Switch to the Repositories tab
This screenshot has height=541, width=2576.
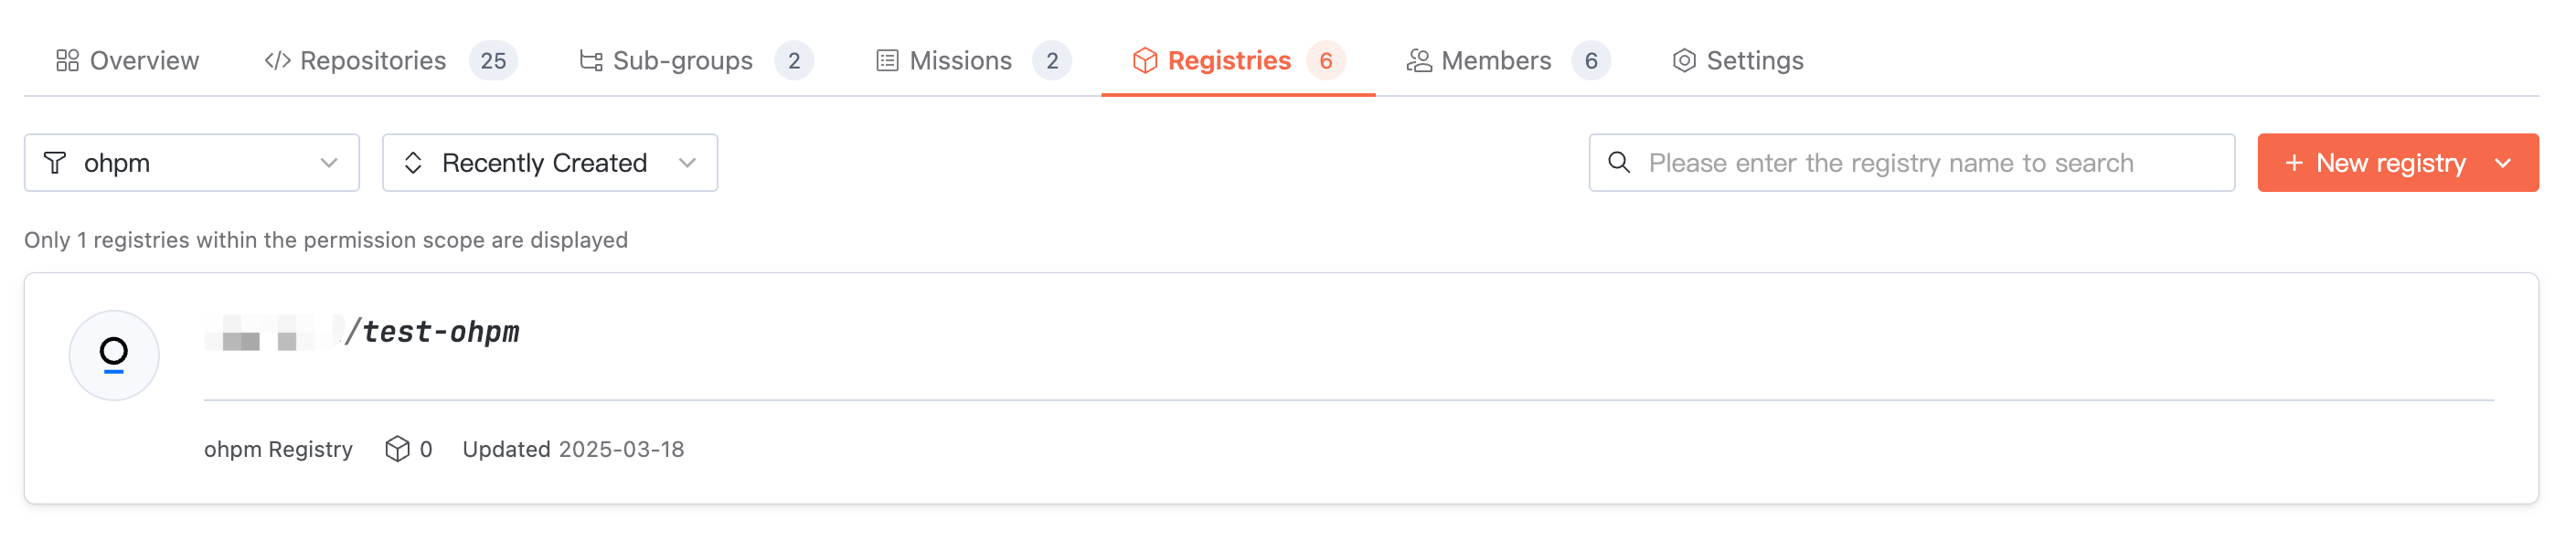click(x=373, y=61)
